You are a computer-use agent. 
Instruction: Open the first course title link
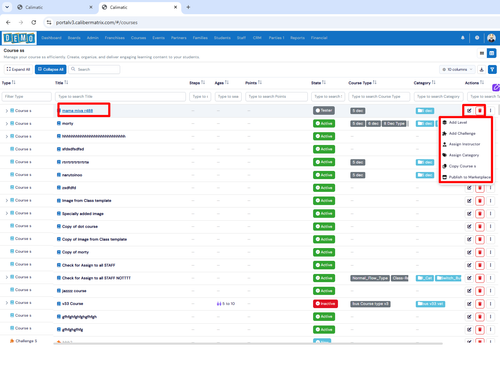[x=77, y=111]
